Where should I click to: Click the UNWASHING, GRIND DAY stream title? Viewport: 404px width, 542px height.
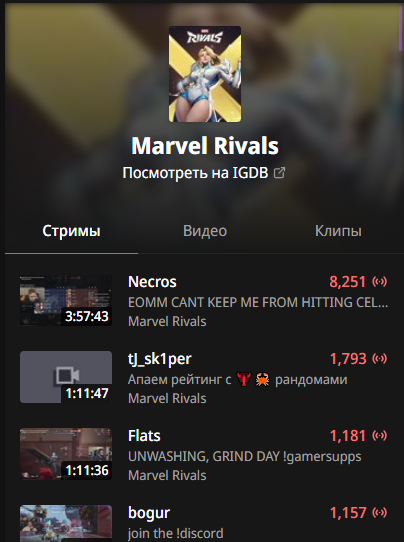coord(245,456)
